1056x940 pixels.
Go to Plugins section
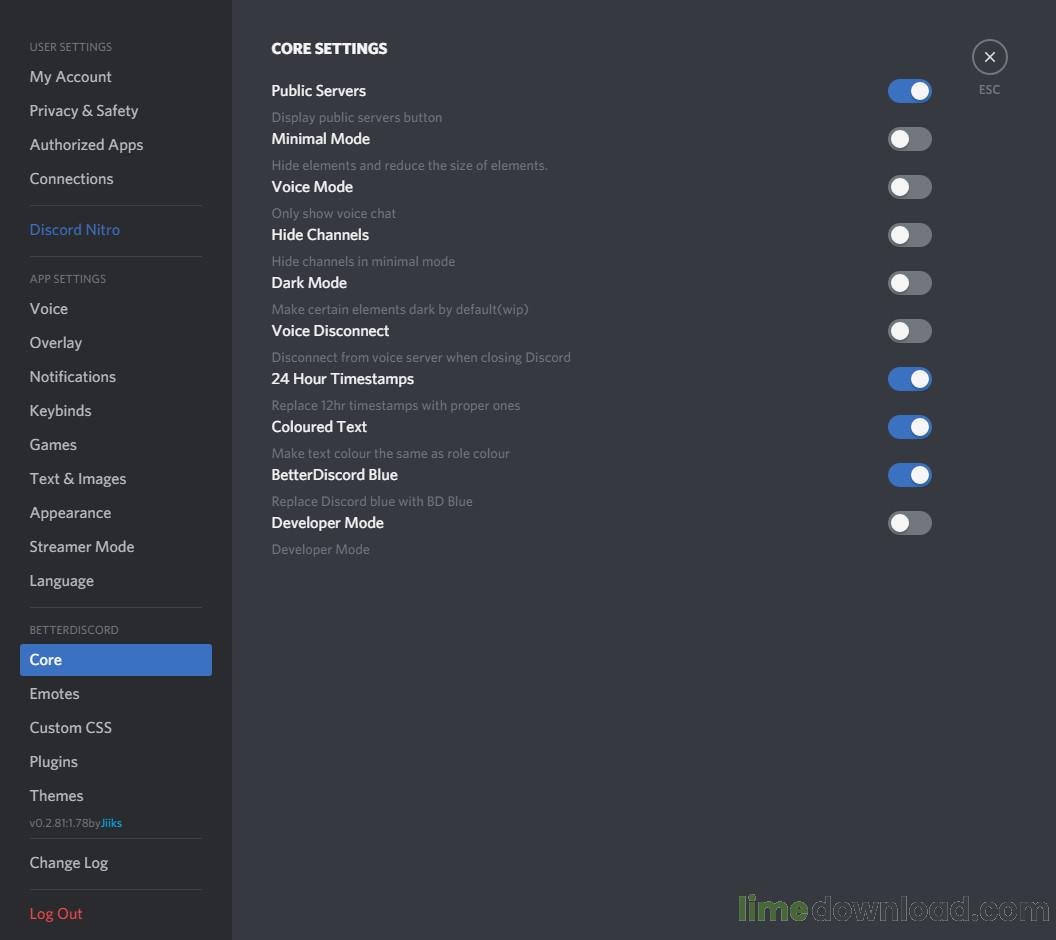click(x=116, y=762)
